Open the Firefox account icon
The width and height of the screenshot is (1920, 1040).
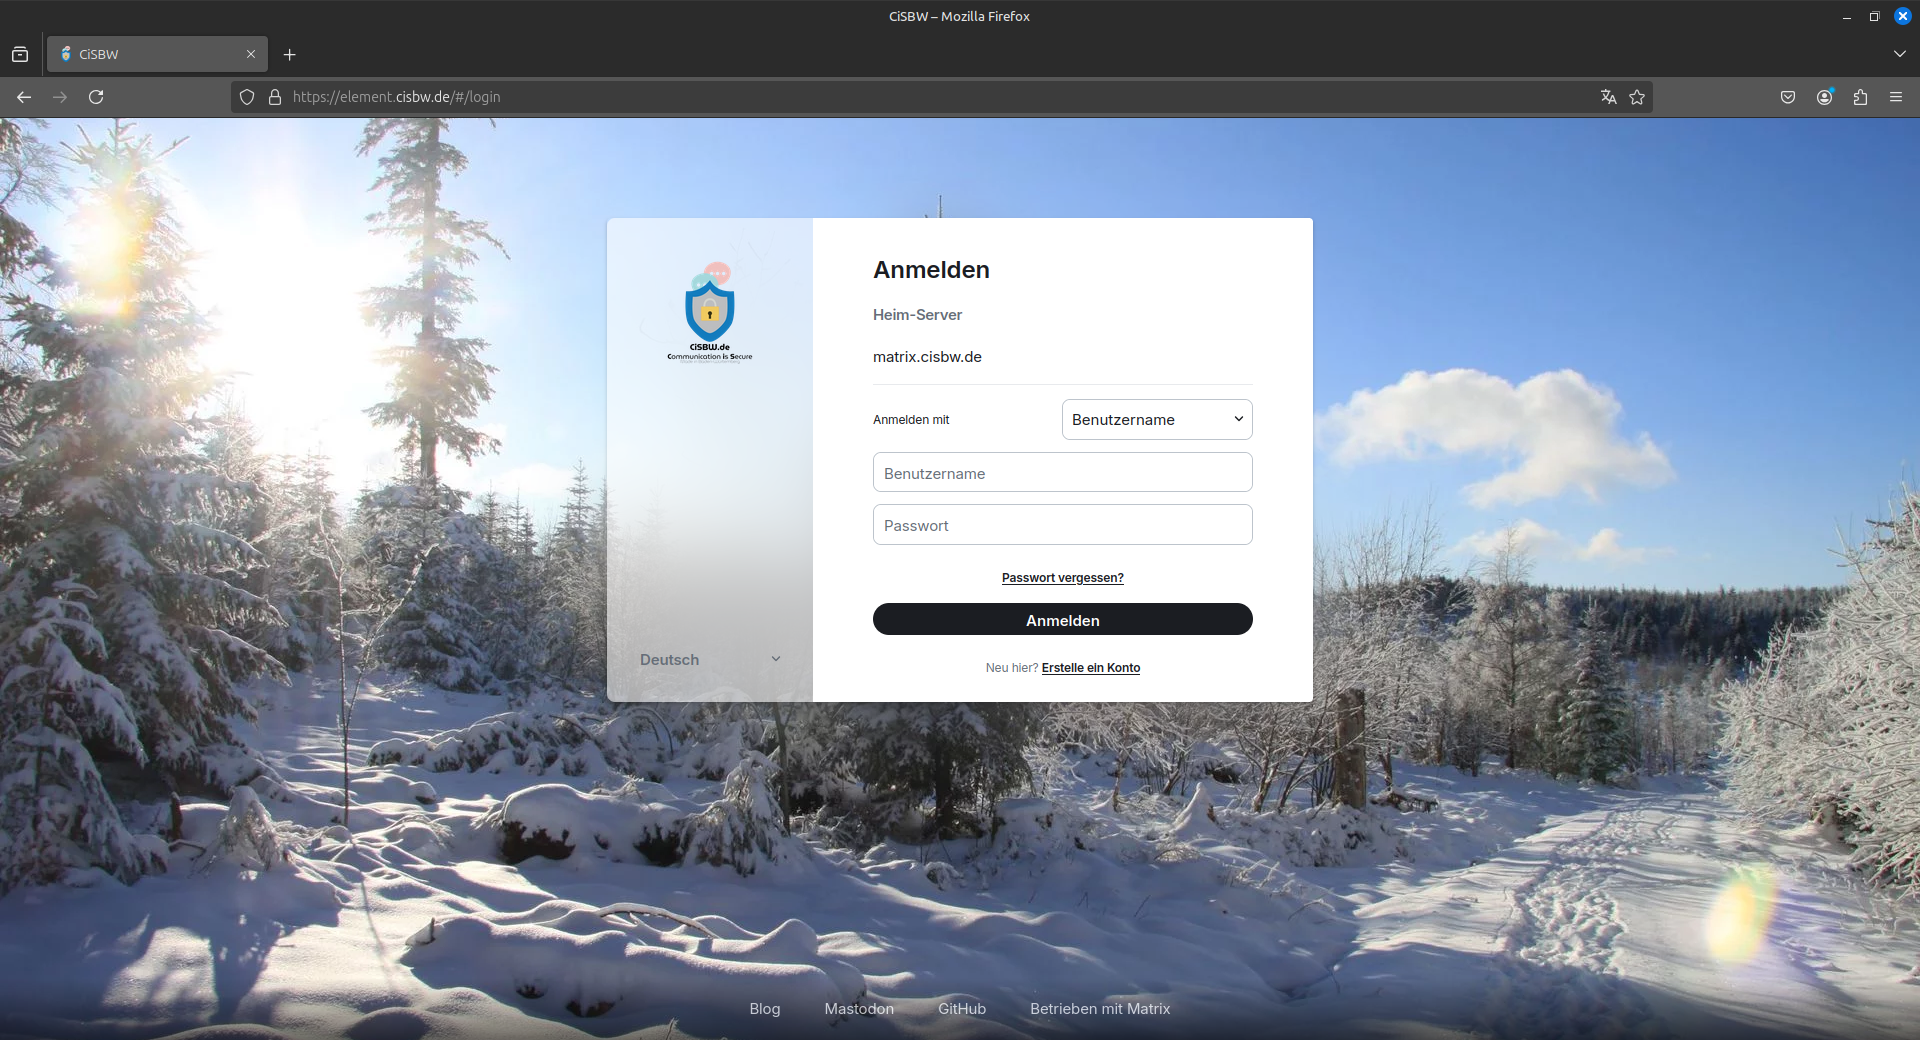click(x=1823, y=97)
